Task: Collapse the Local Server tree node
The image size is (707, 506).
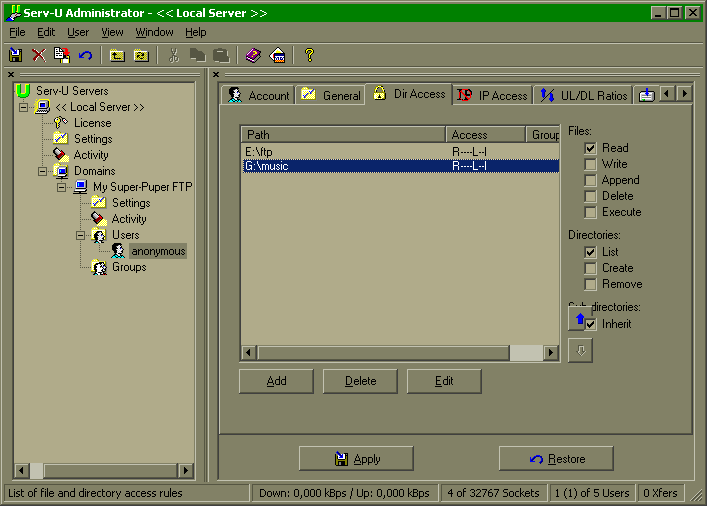Action: 23,107
